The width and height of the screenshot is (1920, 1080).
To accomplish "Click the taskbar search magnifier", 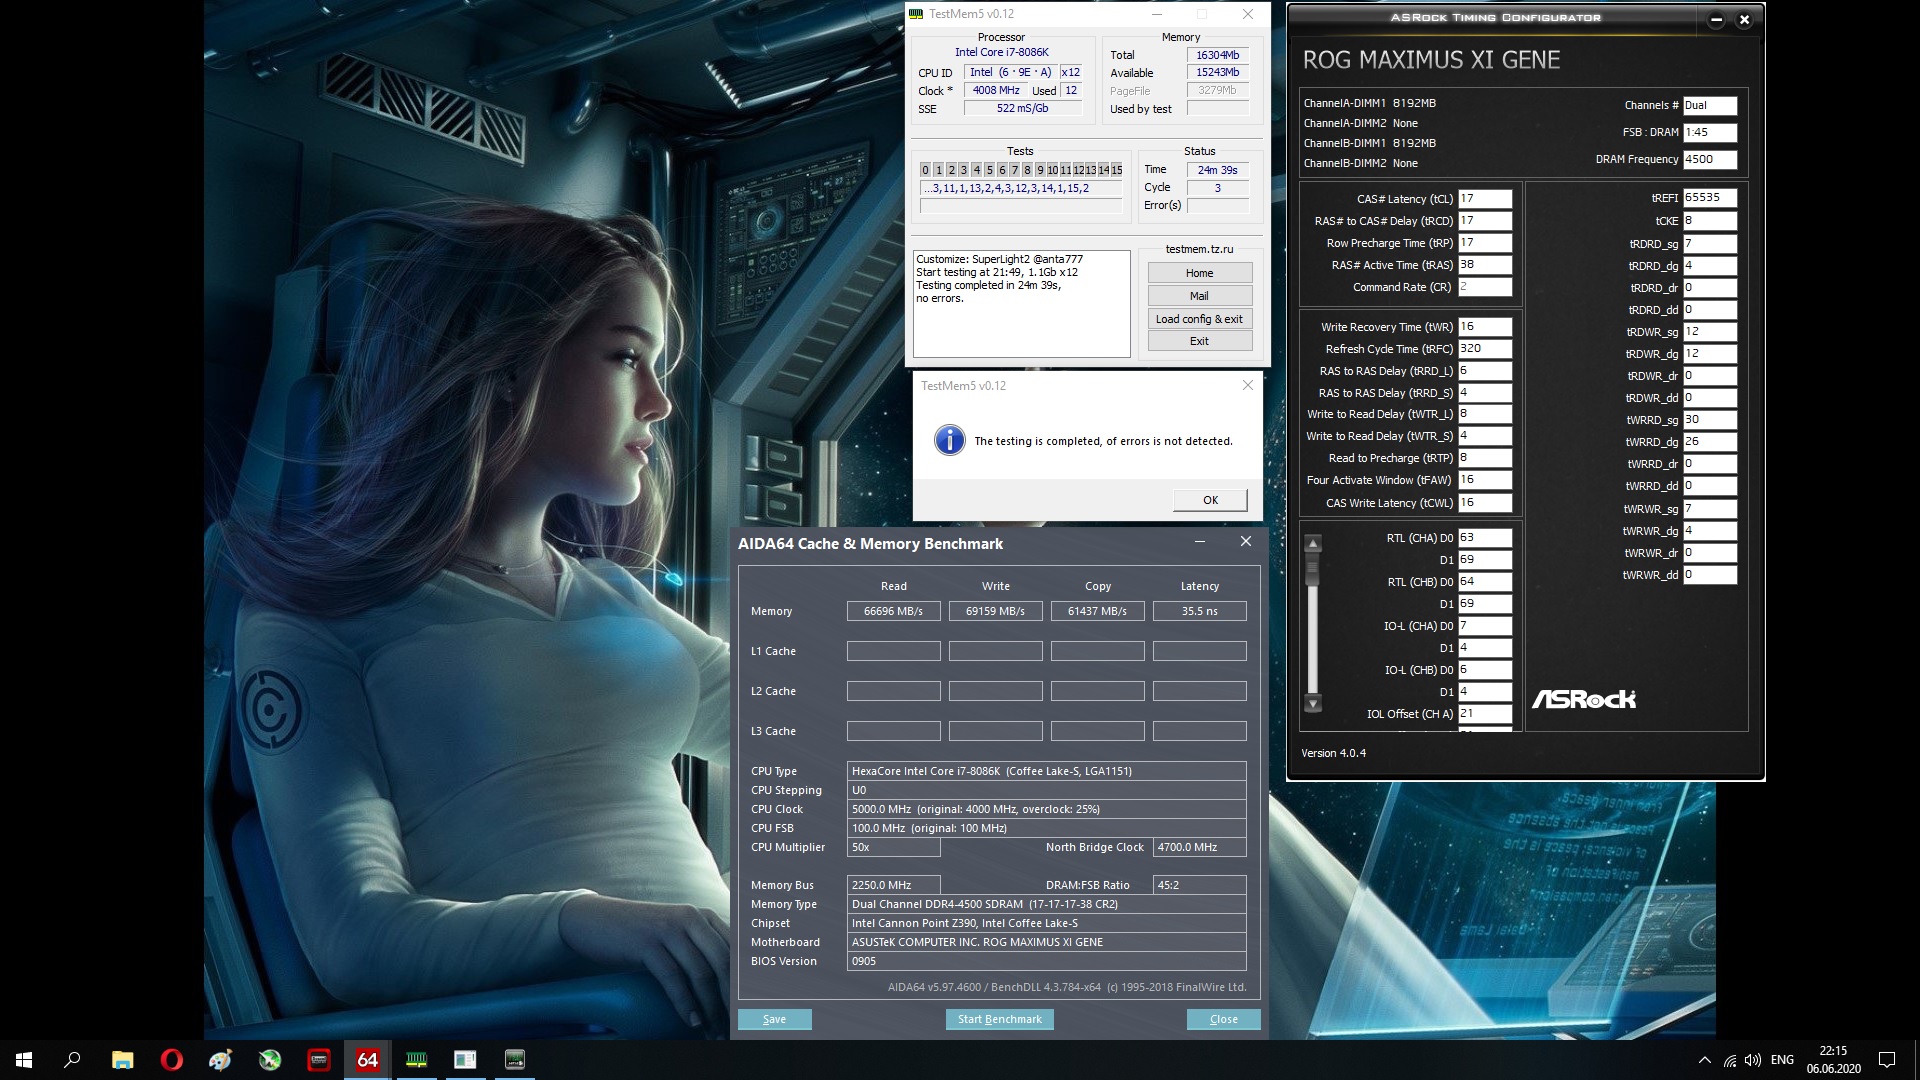I will click(72, 1060).
